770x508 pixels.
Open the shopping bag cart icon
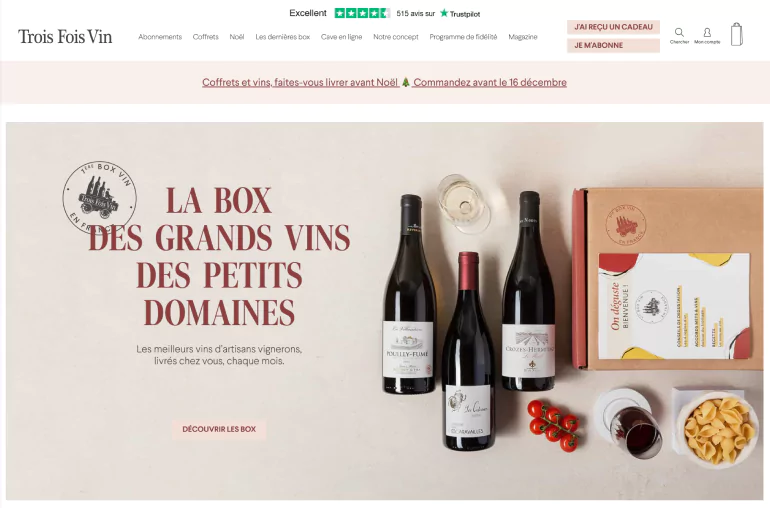click(x=736, y=34)
